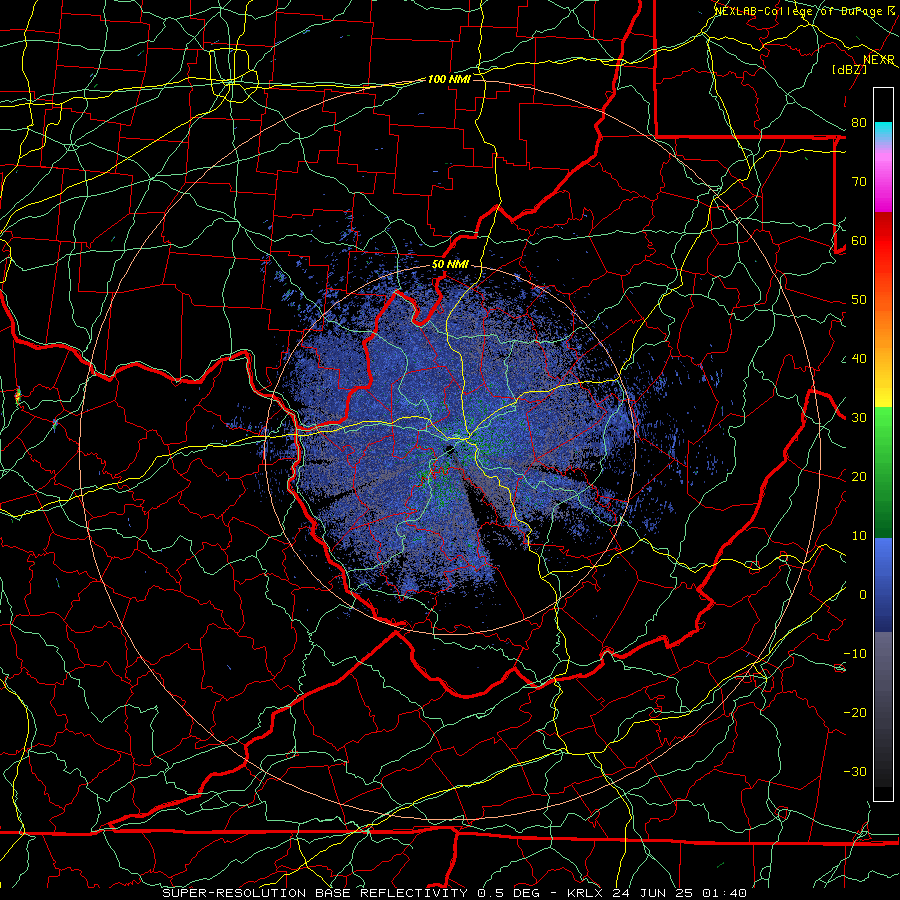Click the -10 value on the dBZ scale
The image size is (900, 900).
coord(855,654)
